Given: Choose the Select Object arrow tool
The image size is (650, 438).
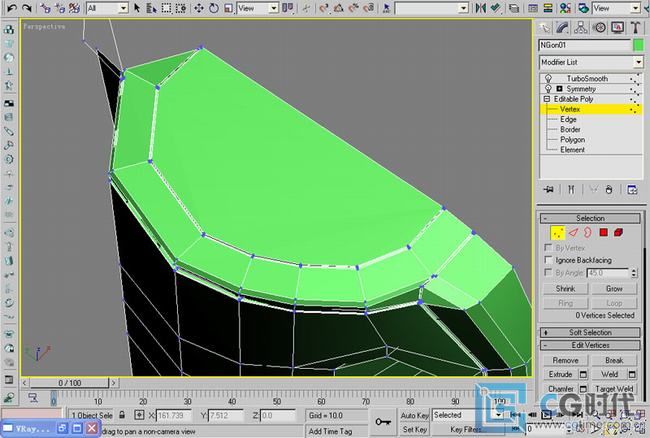Looking at the screenshot, I should pos(137,8).
